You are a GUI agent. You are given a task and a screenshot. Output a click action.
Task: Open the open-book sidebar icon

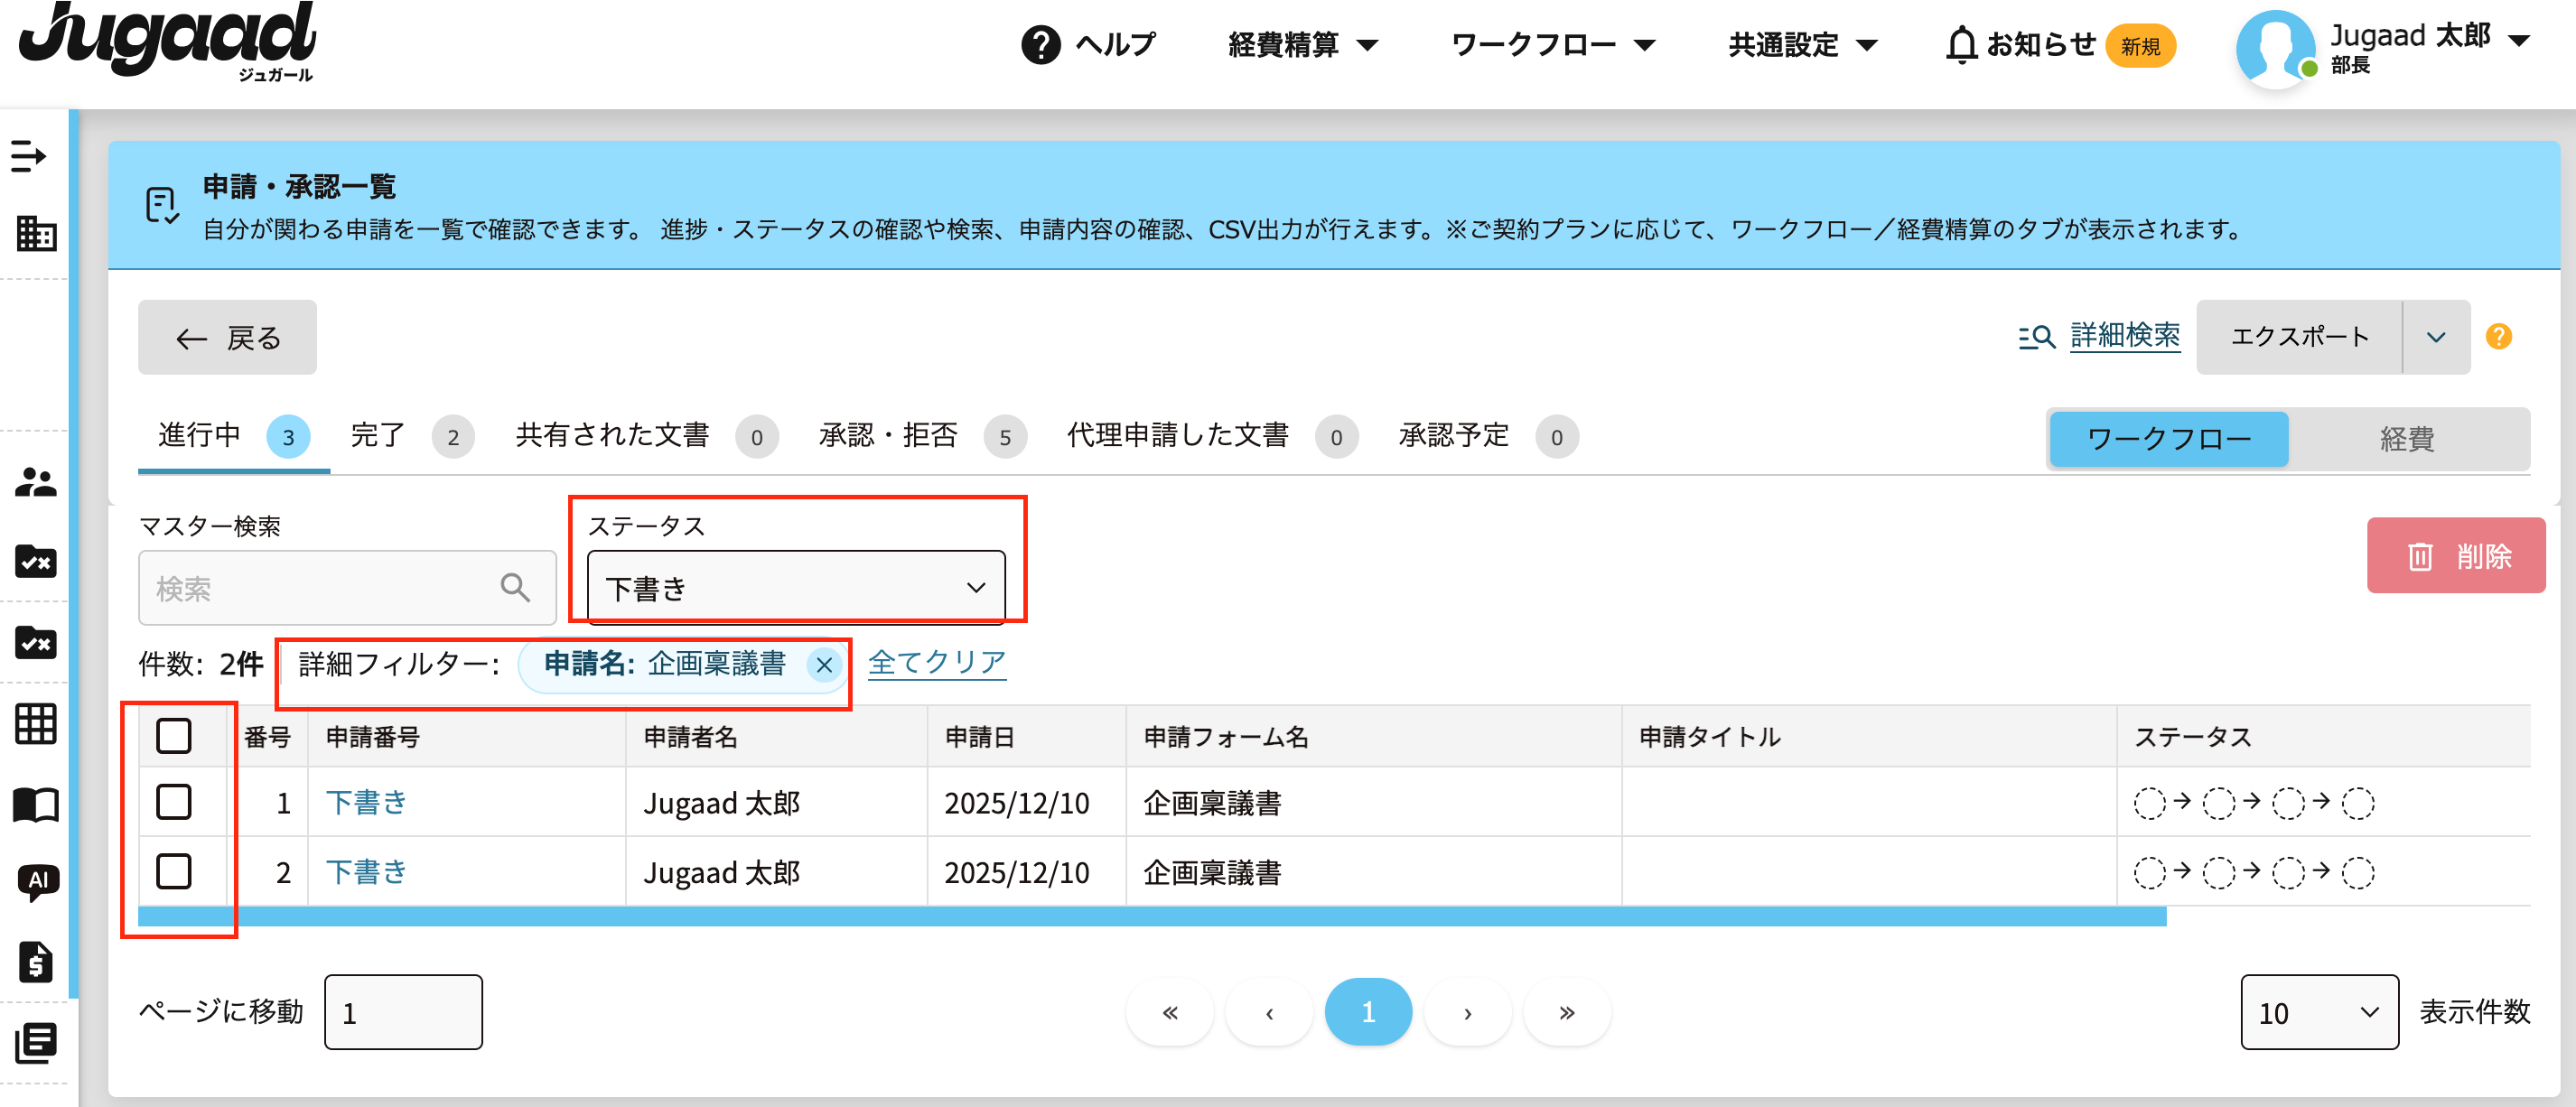pyautogui.click(x=36, y=804)
